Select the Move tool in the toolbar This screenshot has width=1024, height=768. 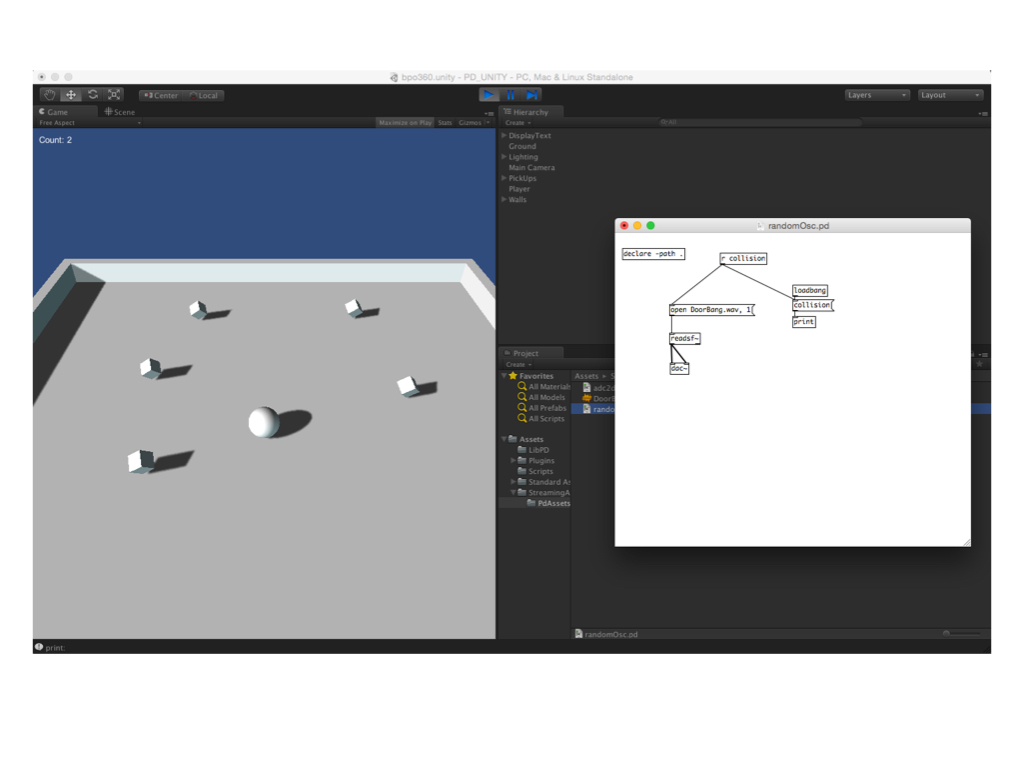[71, 95]
